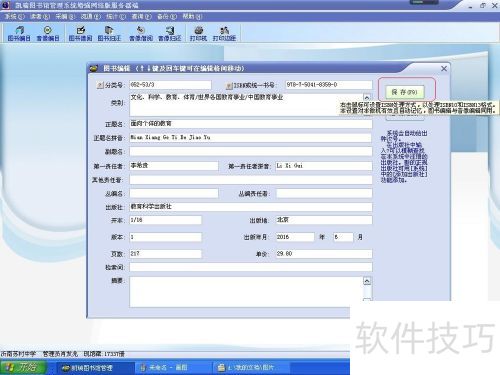Open the 帮助 menu
The width and height of the screenshot is (500, 375).
pyautogui.click(x=192, y=16)
